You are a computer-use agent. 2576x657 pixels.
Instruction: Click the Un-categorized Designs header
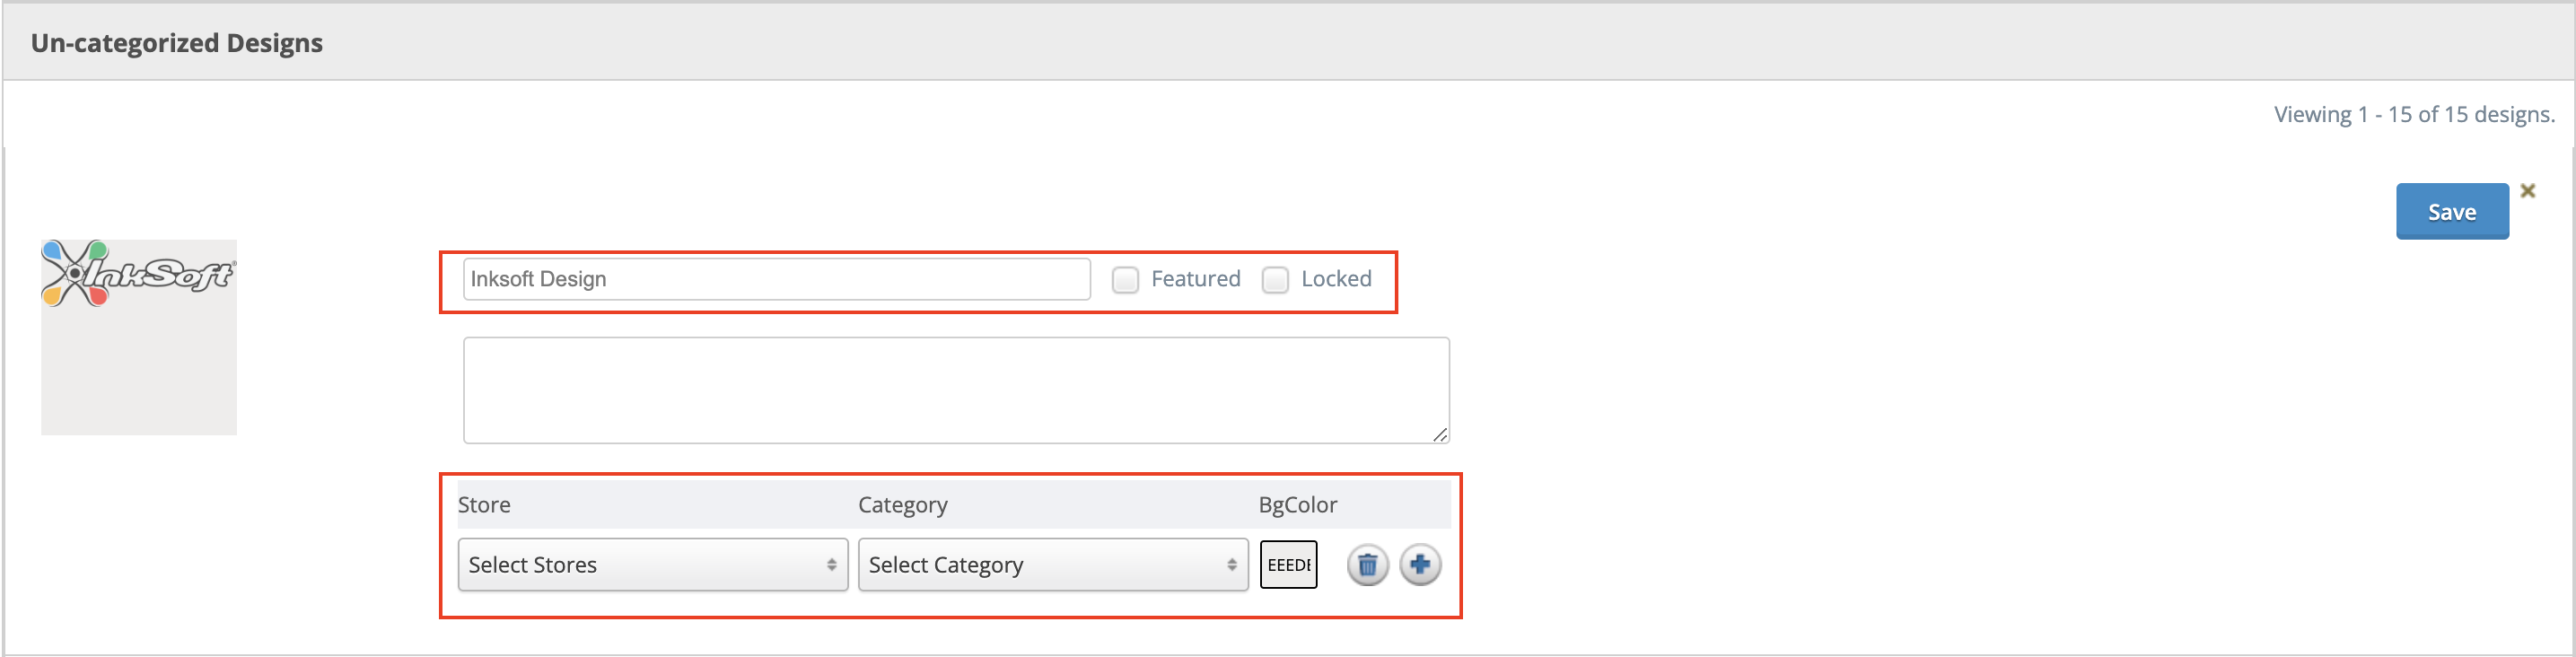pyautogui.click(x=176, y=42)
